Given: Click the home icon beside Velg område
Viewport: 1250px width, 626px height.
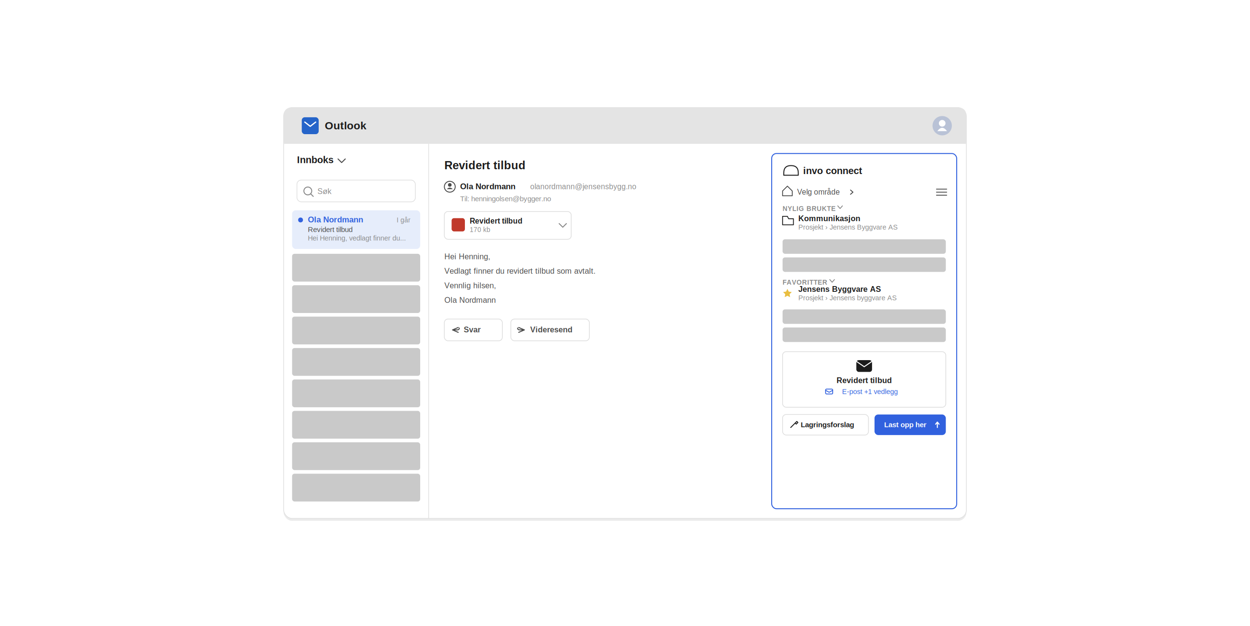Looking at the screenshot, I should coord(787,191).
